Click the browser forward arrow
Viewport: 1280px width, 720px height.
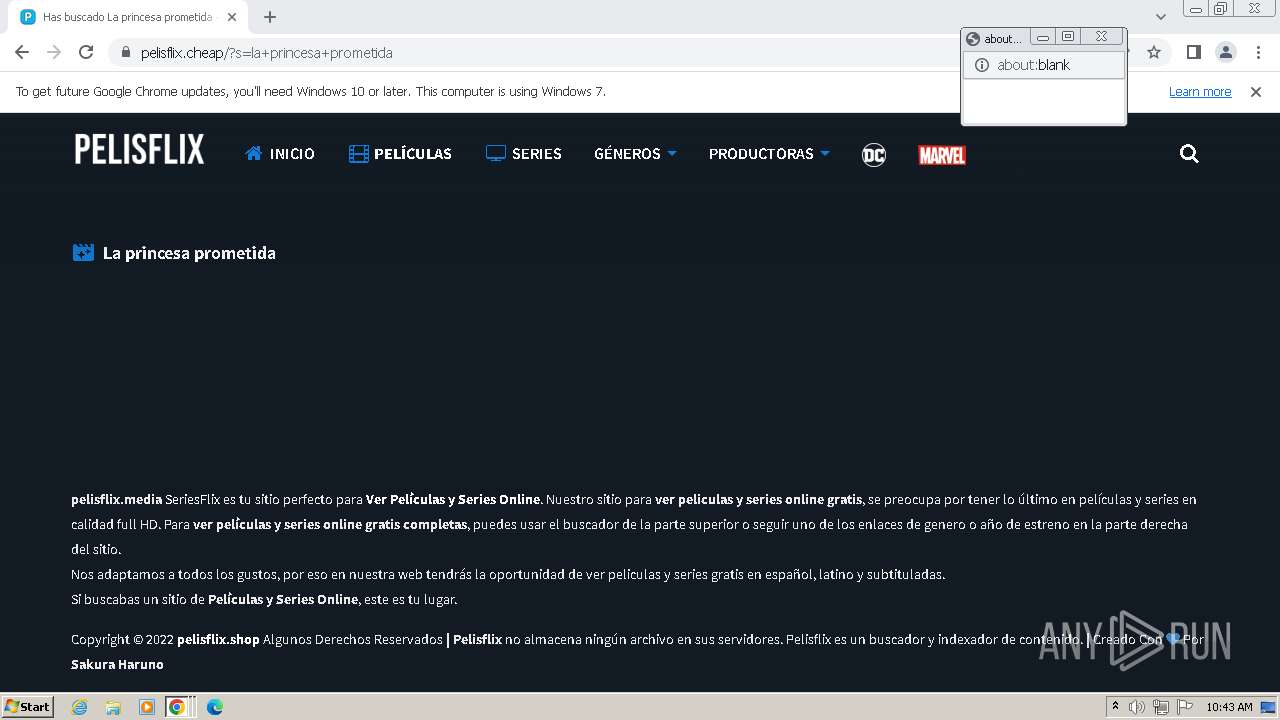click(54, 52)
